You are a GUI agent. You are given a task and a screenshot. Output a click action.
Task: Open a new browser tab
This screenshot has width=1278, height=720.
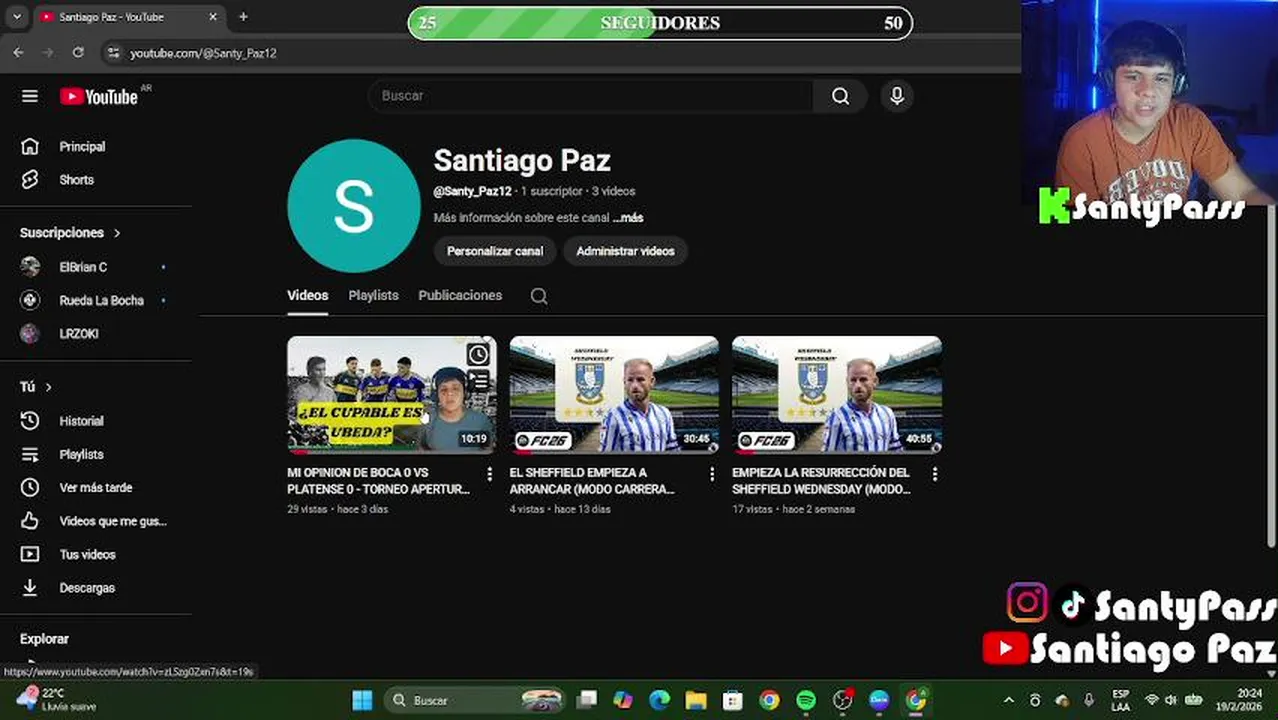243,17
